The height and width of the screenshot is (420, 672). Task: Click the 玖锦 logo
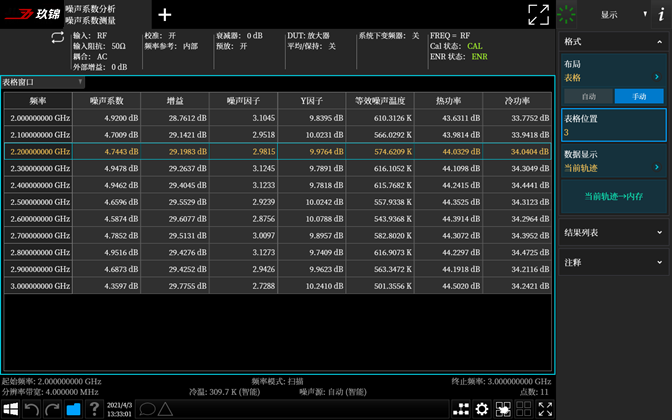(x=32, y=14)
